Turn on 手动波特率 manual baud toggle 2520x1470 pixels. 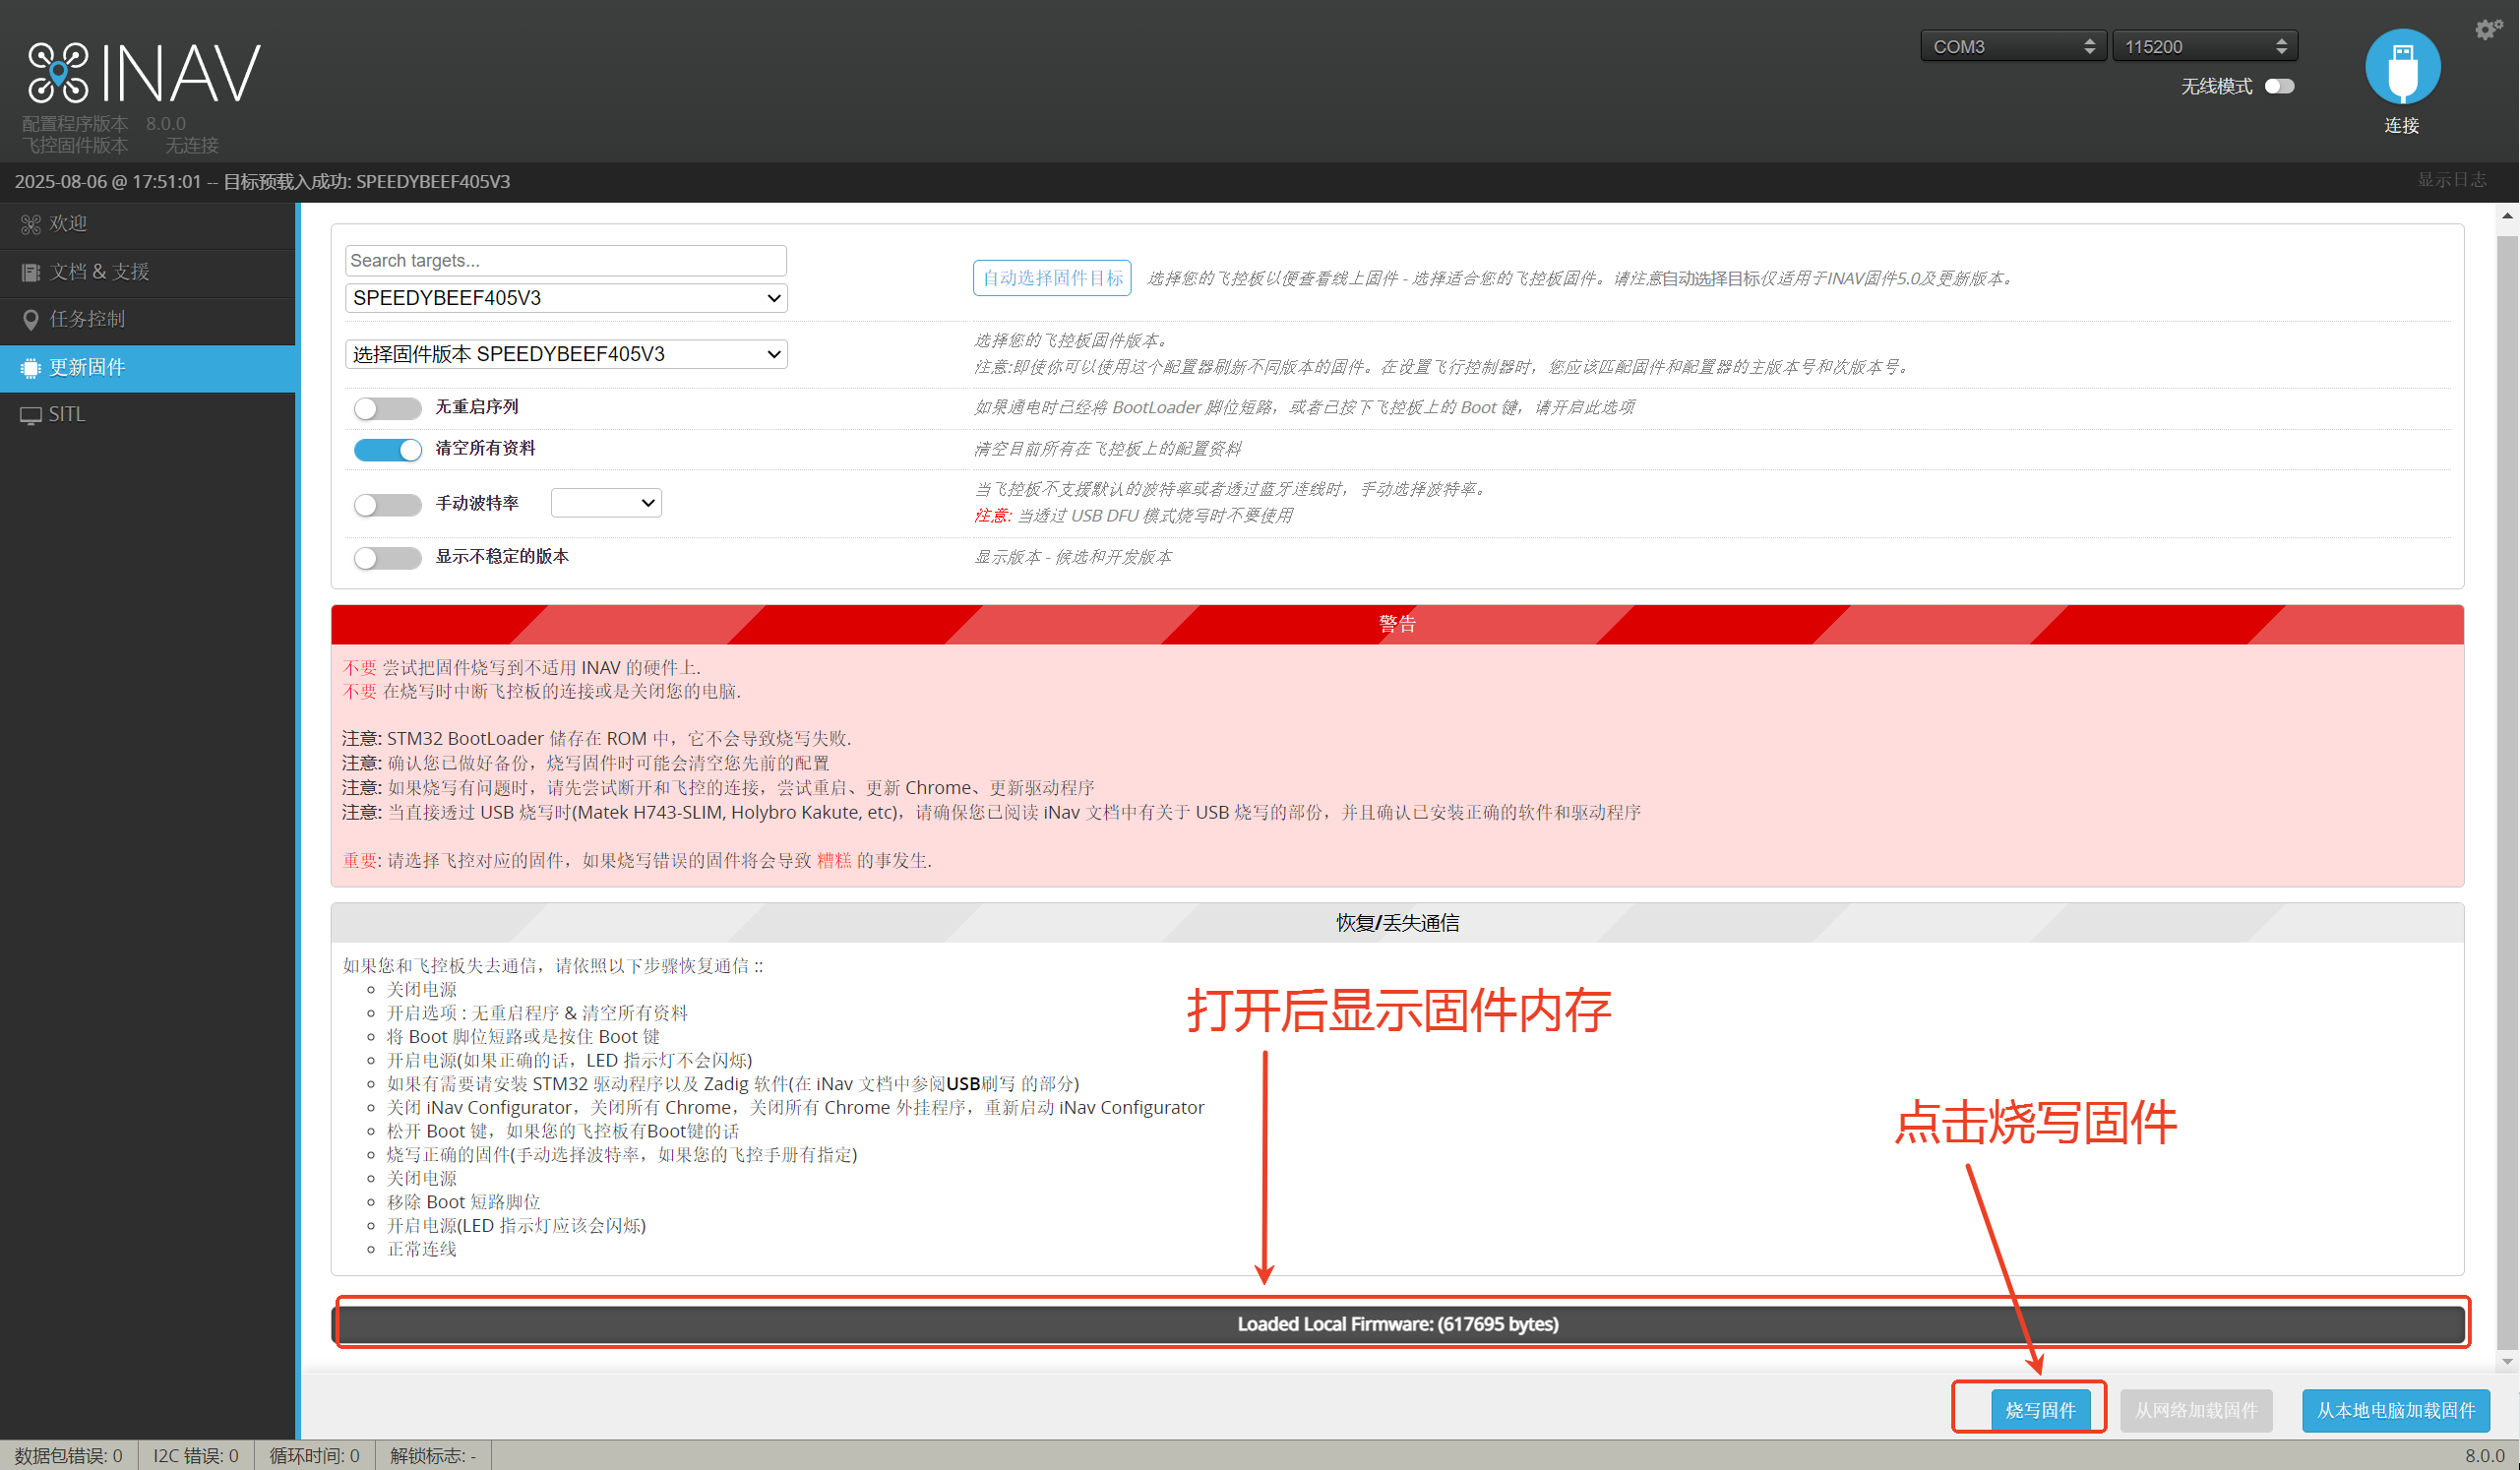[x=387, y=504]
